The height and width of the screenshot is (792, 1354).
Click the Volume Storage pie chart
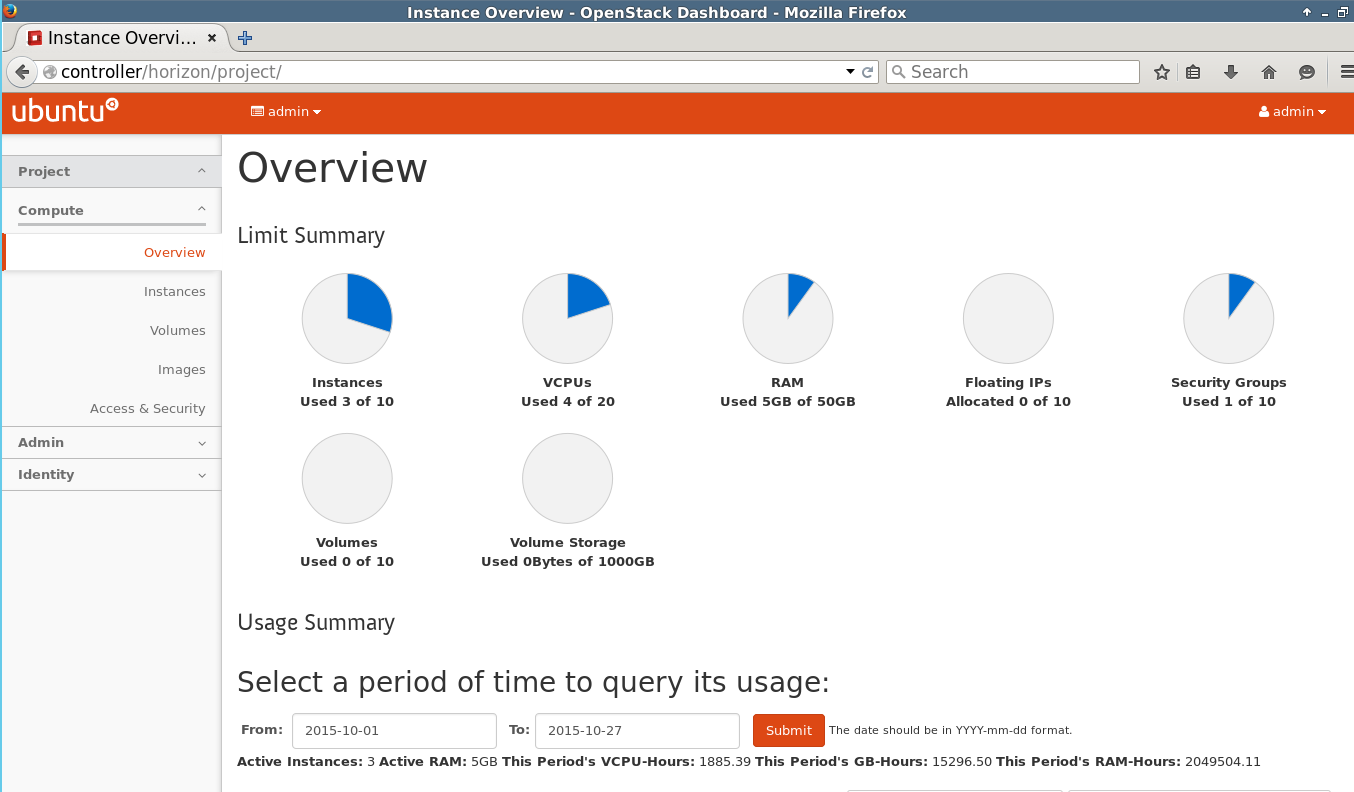(567, 478)
